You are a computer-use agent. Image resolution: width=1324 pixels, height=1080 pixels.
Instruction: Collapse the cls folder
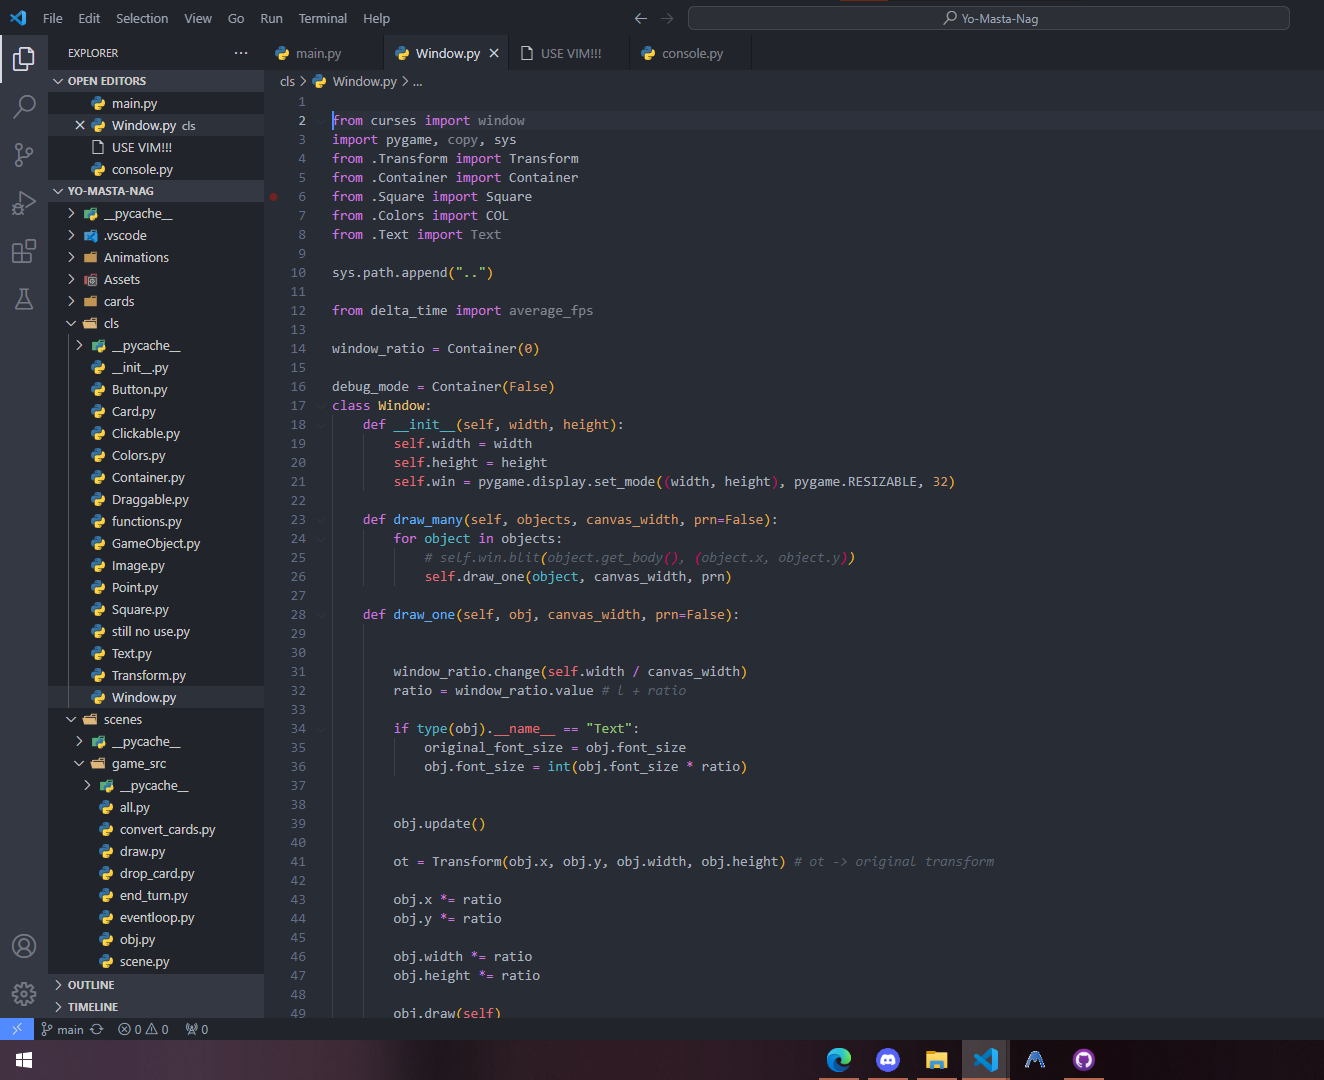point(111,324)
